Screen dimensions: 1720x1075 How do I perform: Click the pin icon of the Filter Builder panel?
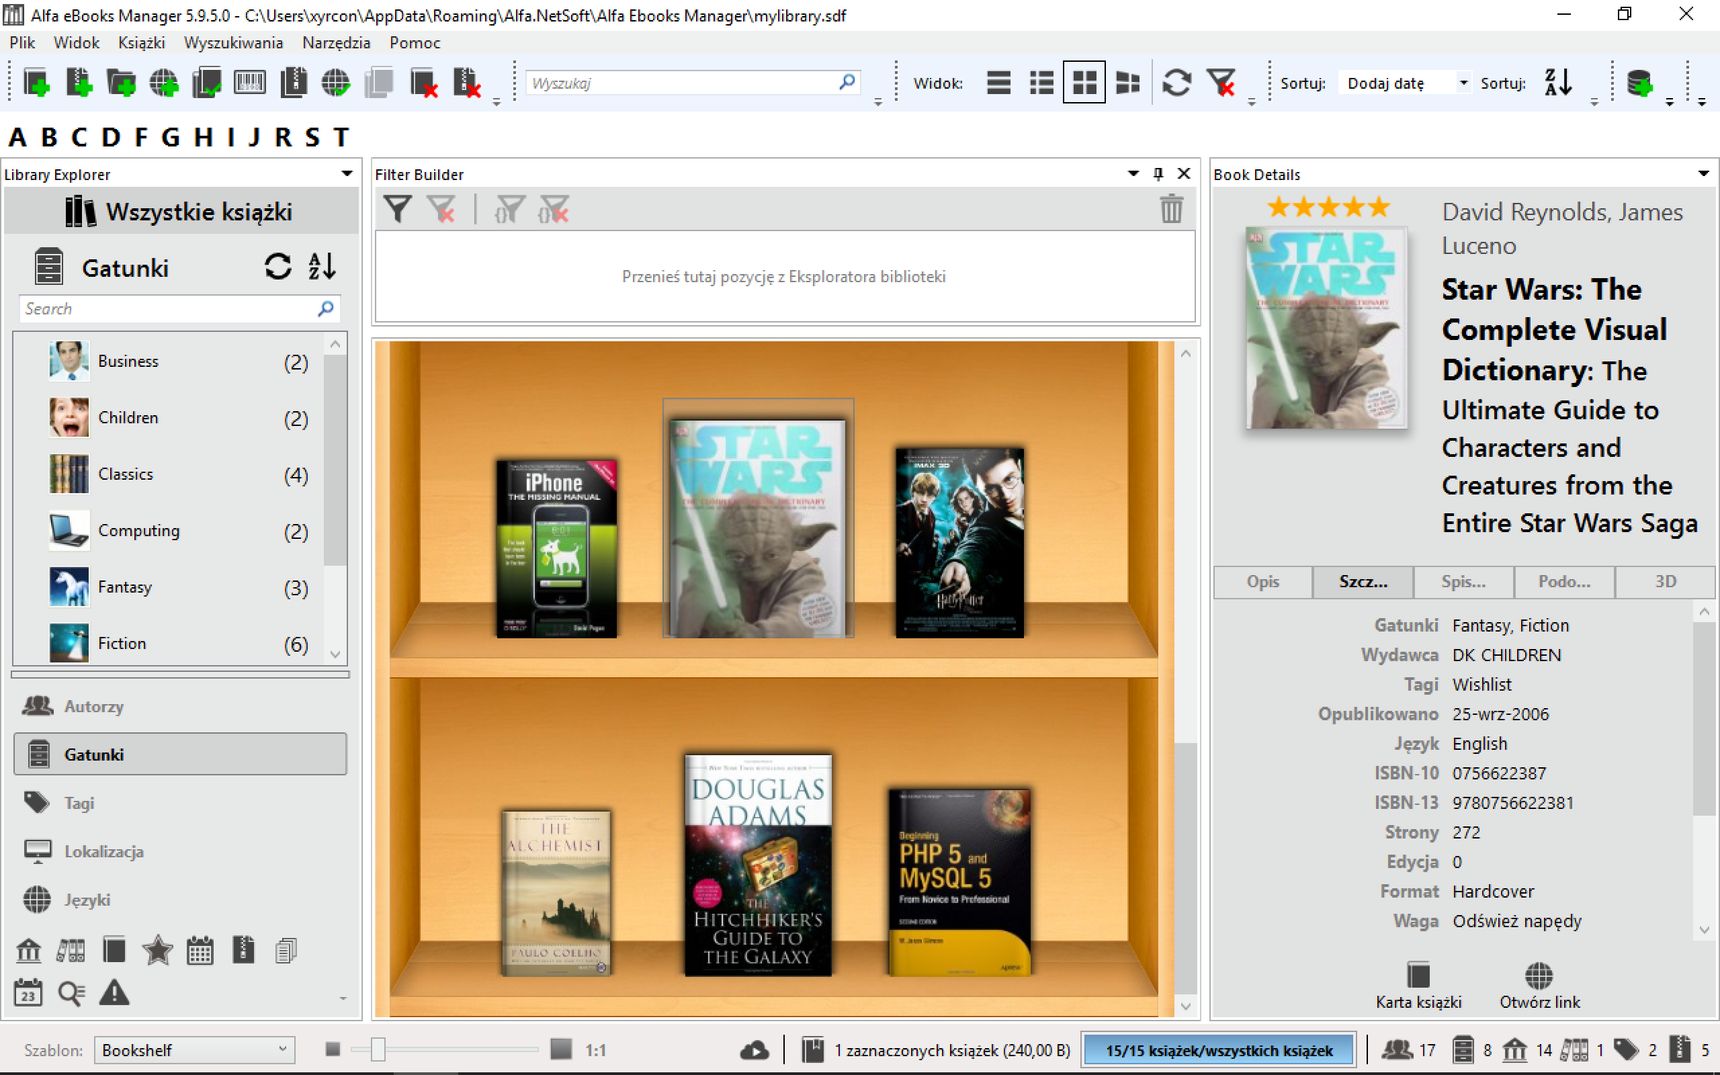[1158, 174]
